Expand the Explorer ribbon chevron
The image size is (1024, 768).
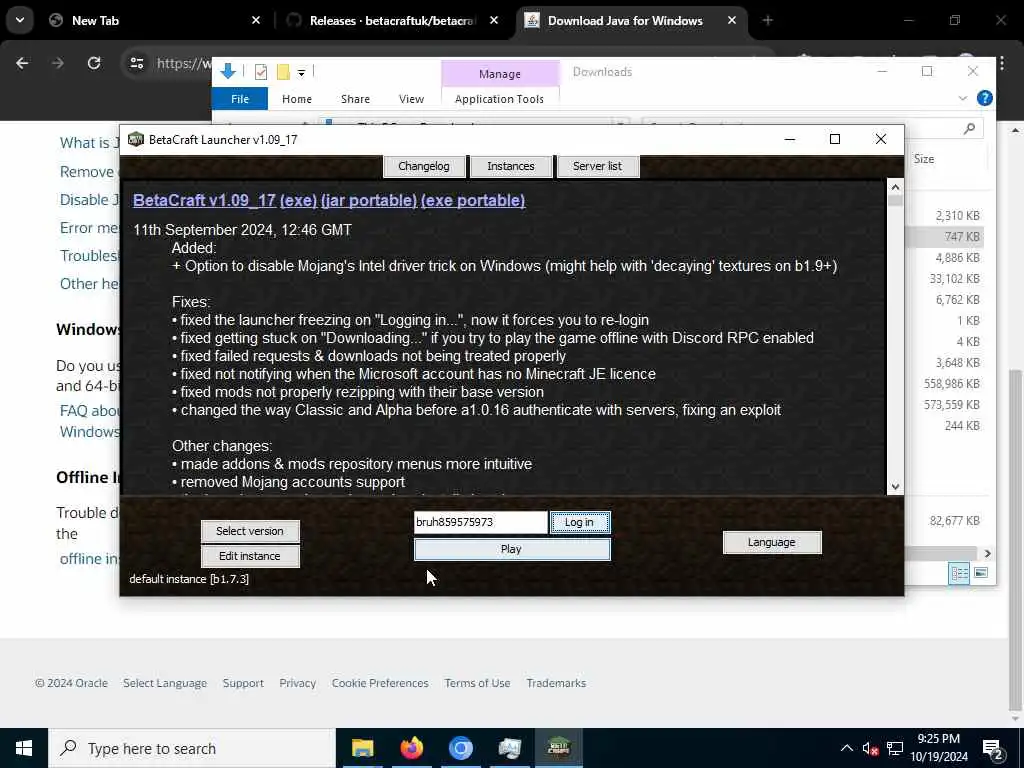coord(963,99)
